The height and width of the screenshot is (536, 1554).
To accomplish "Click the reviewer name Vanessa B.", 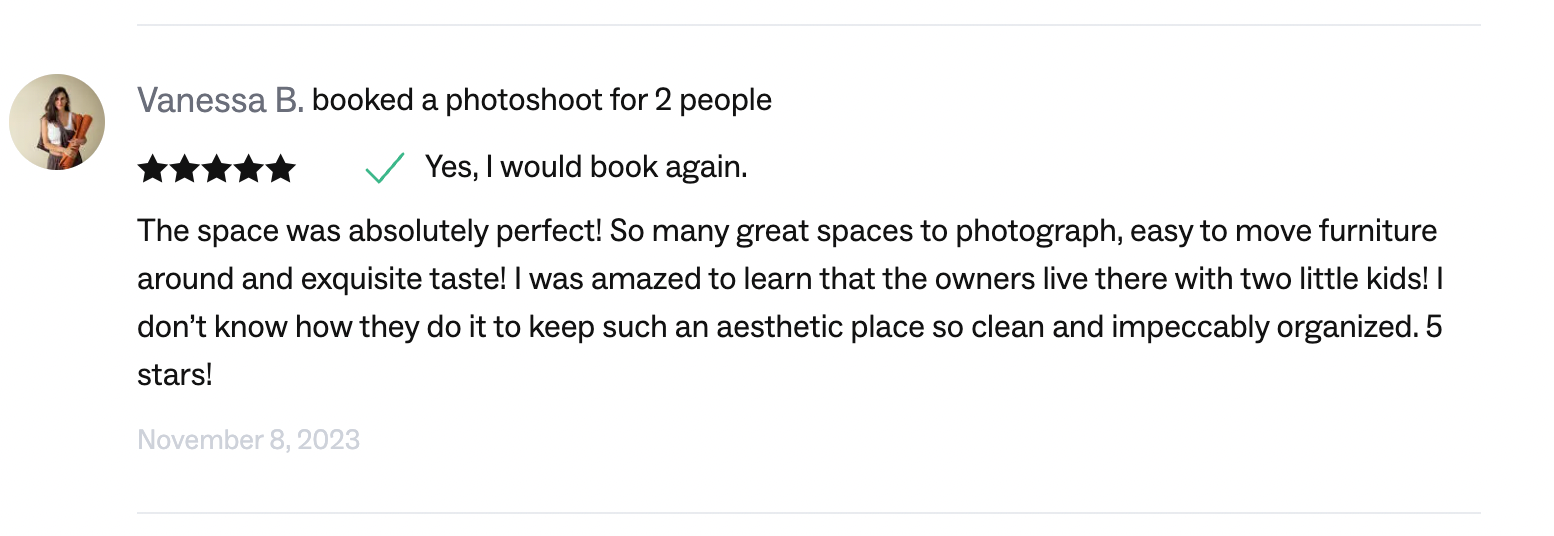I will point(220,100).
